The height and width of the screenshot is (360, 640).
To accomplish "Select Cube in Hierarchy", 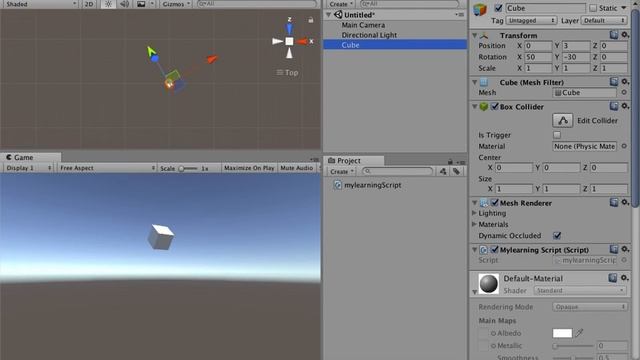I will point(395,45).
